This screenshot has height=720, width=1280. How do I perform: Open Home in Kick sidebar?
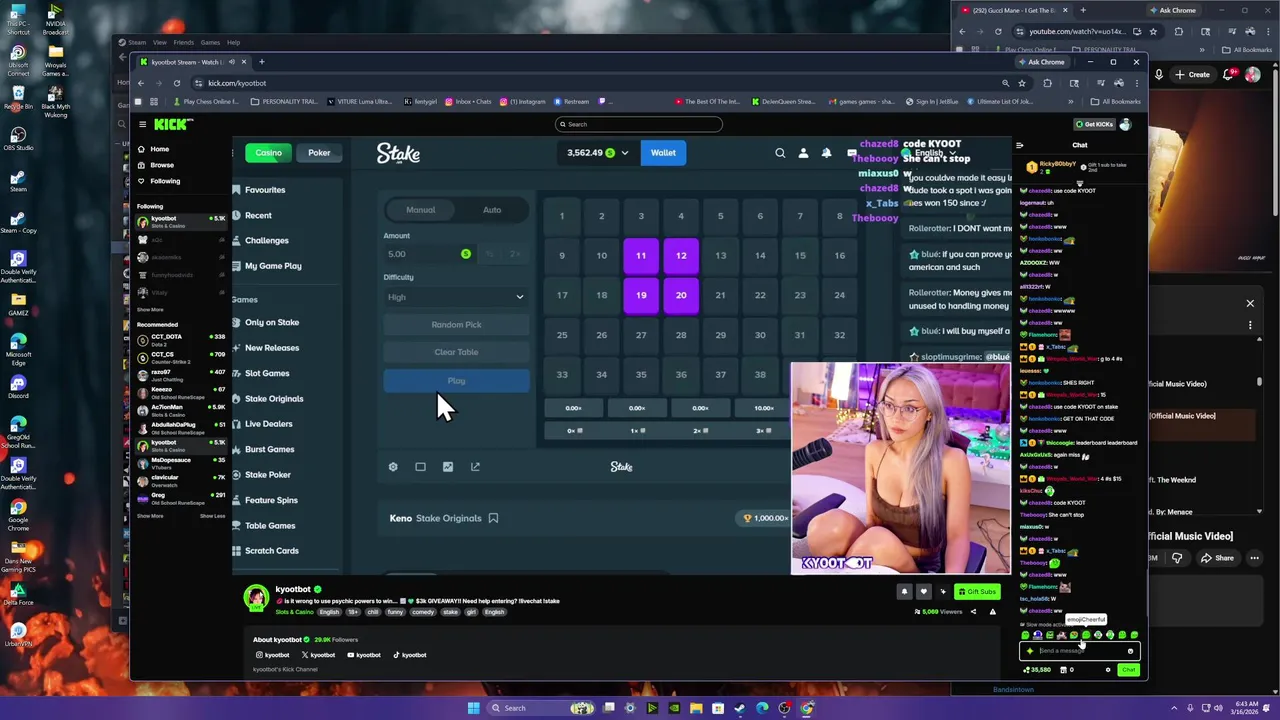(159, 149)
